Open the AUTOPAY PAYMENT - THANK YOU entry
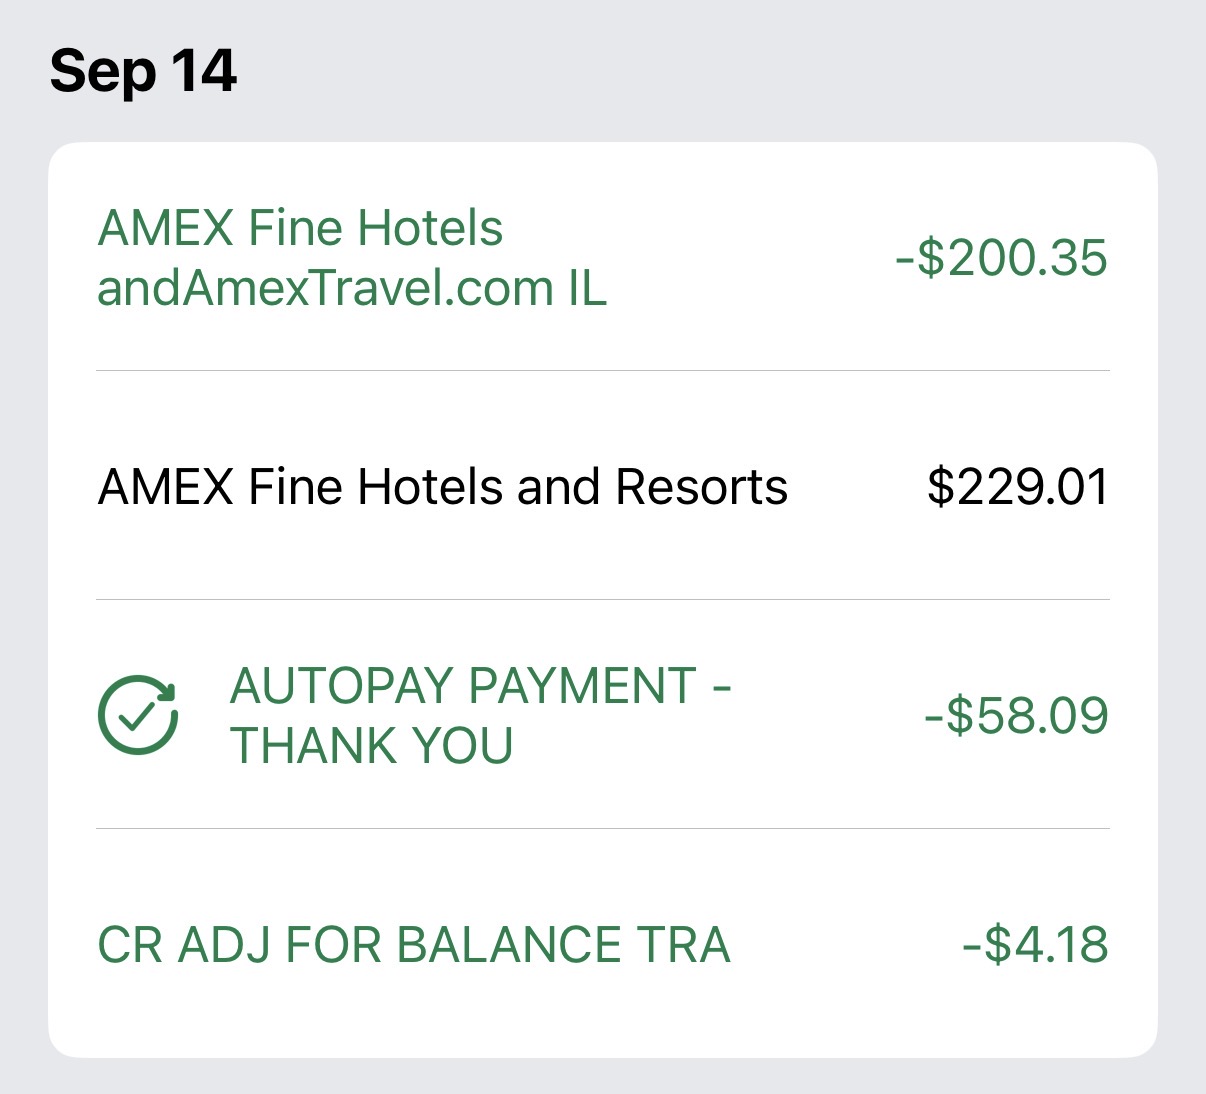Screen dimensions: 1206x1094 click(x=480, y=715)
